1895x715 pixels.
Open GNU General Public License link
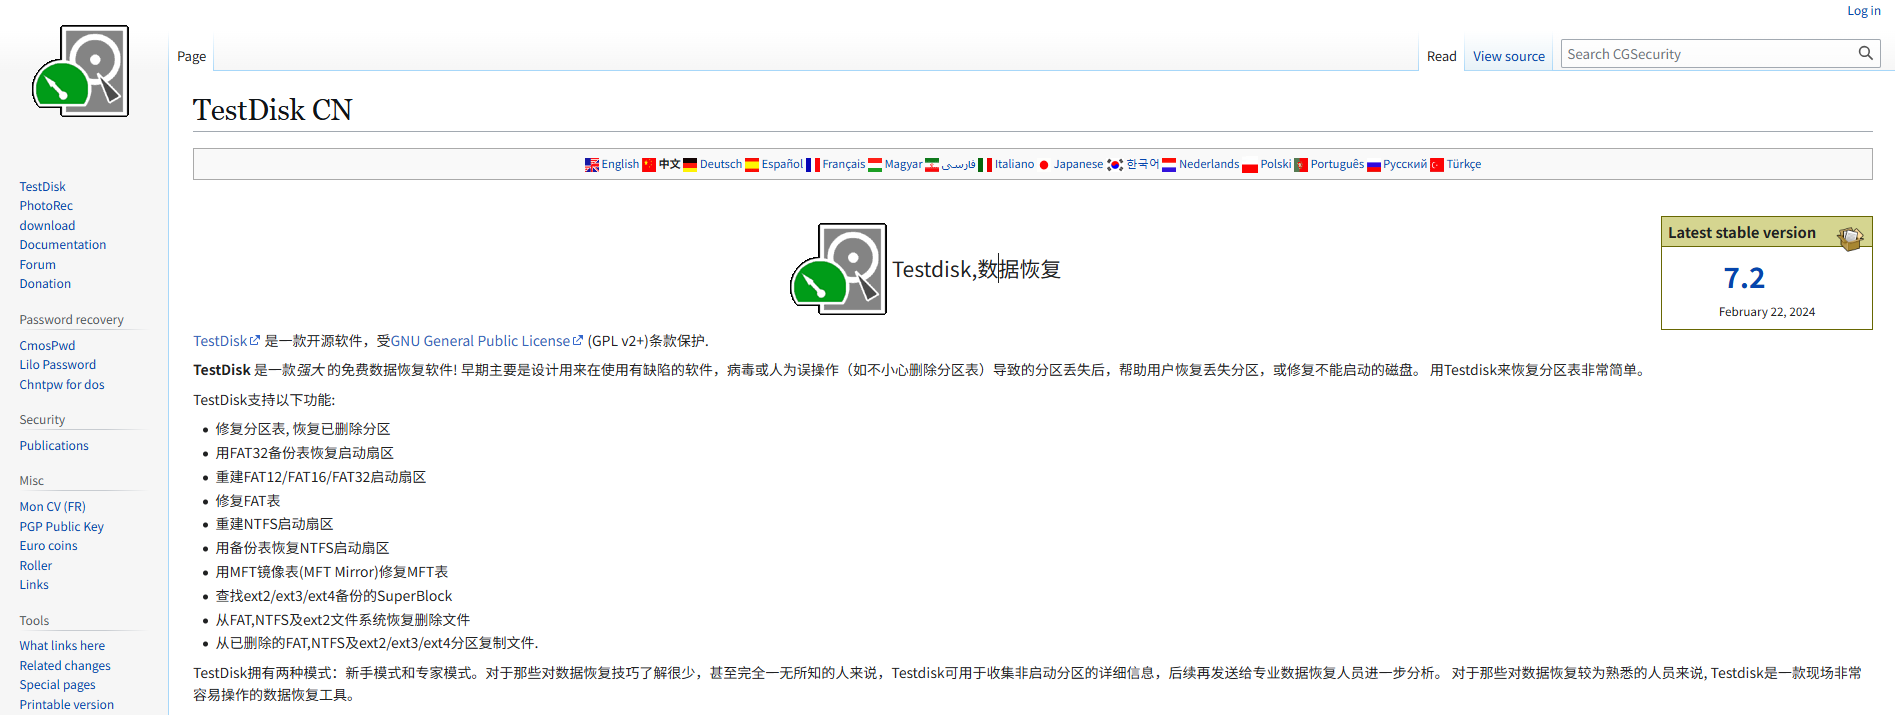(x=487, y=341)
